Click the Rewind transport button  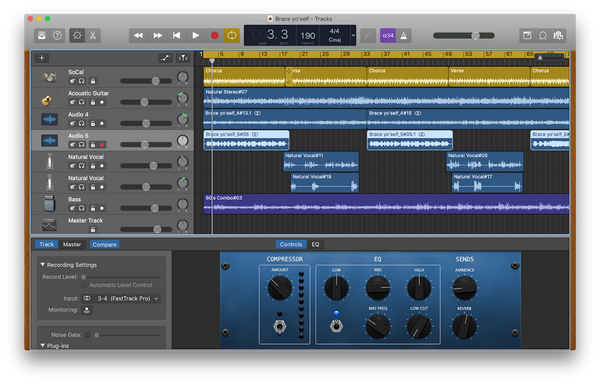coord(139,36)
